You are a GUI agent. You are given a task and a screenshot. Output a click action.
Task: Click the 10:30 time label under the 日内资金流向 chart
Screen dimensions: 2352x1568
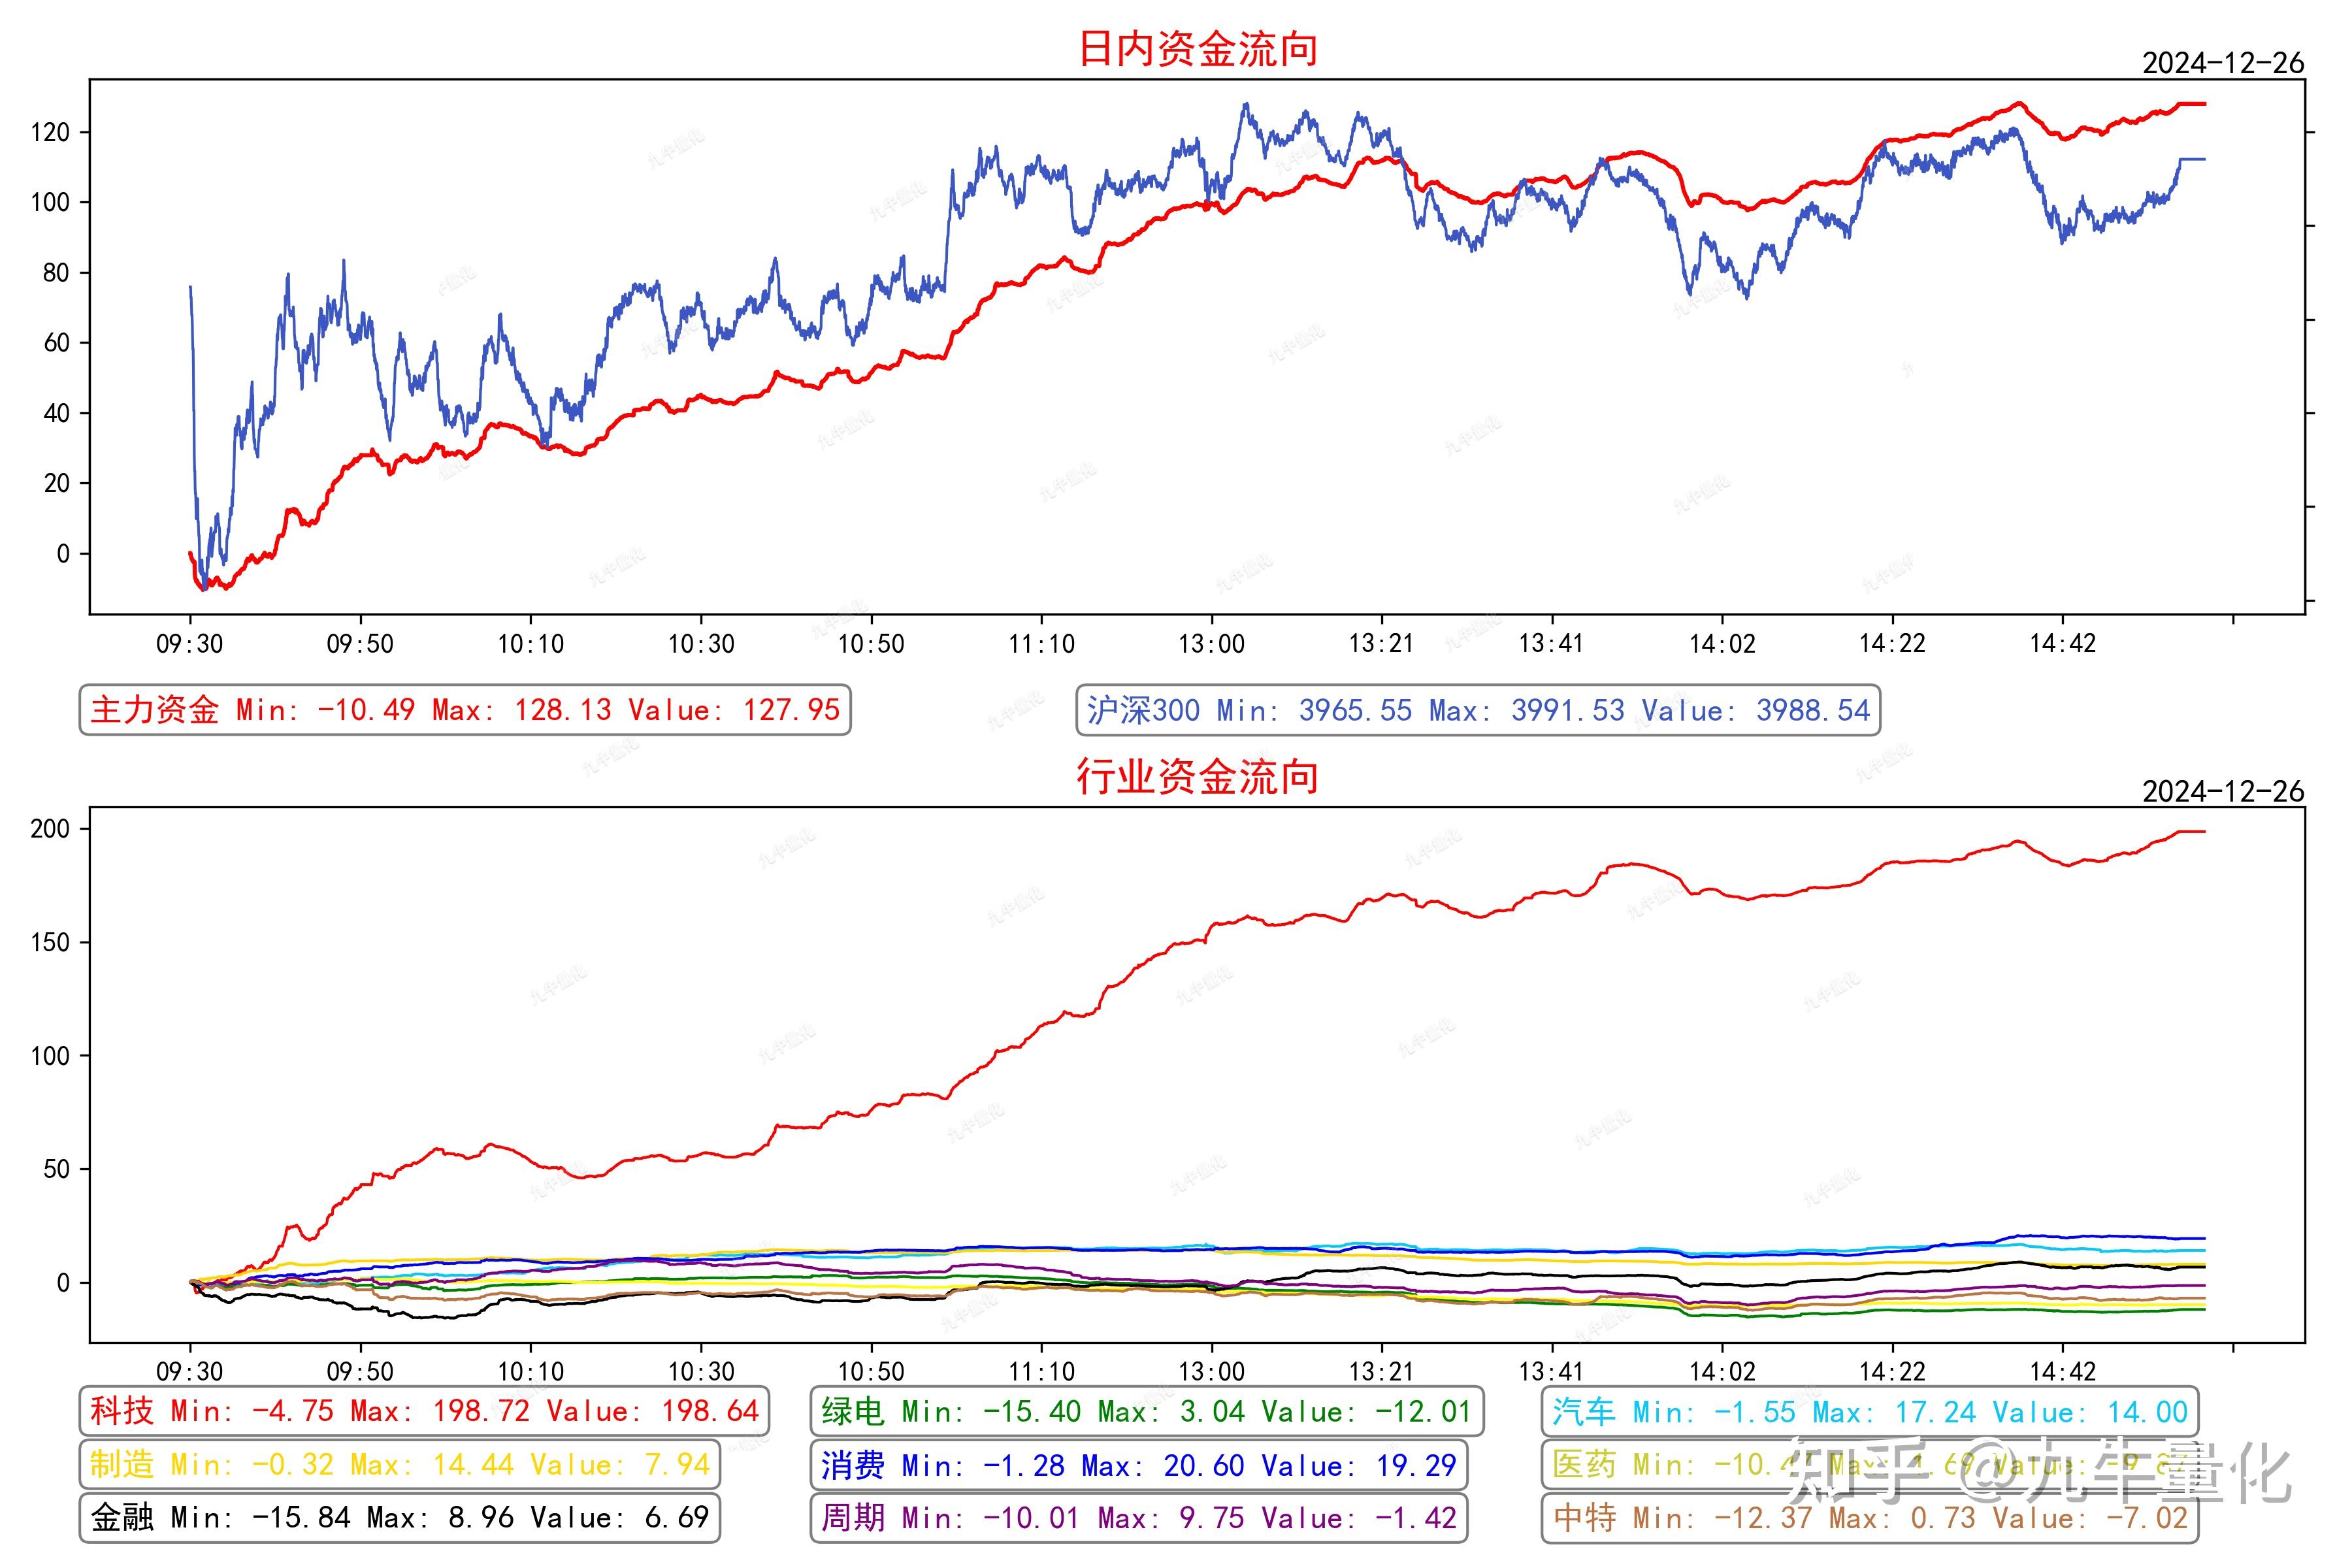coord(701,644)
